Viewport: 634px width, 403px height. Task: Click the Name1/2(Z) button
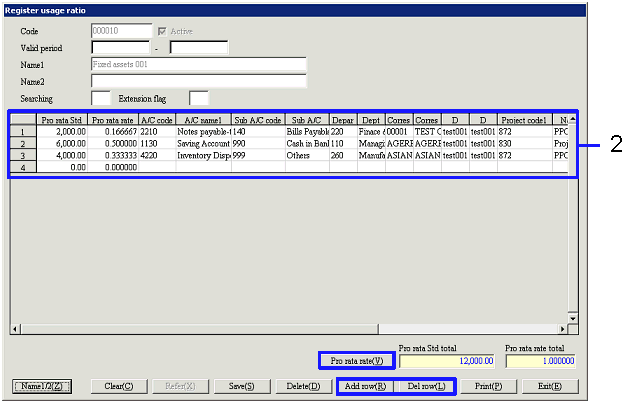pyautogui.click(x=44, y=386)
